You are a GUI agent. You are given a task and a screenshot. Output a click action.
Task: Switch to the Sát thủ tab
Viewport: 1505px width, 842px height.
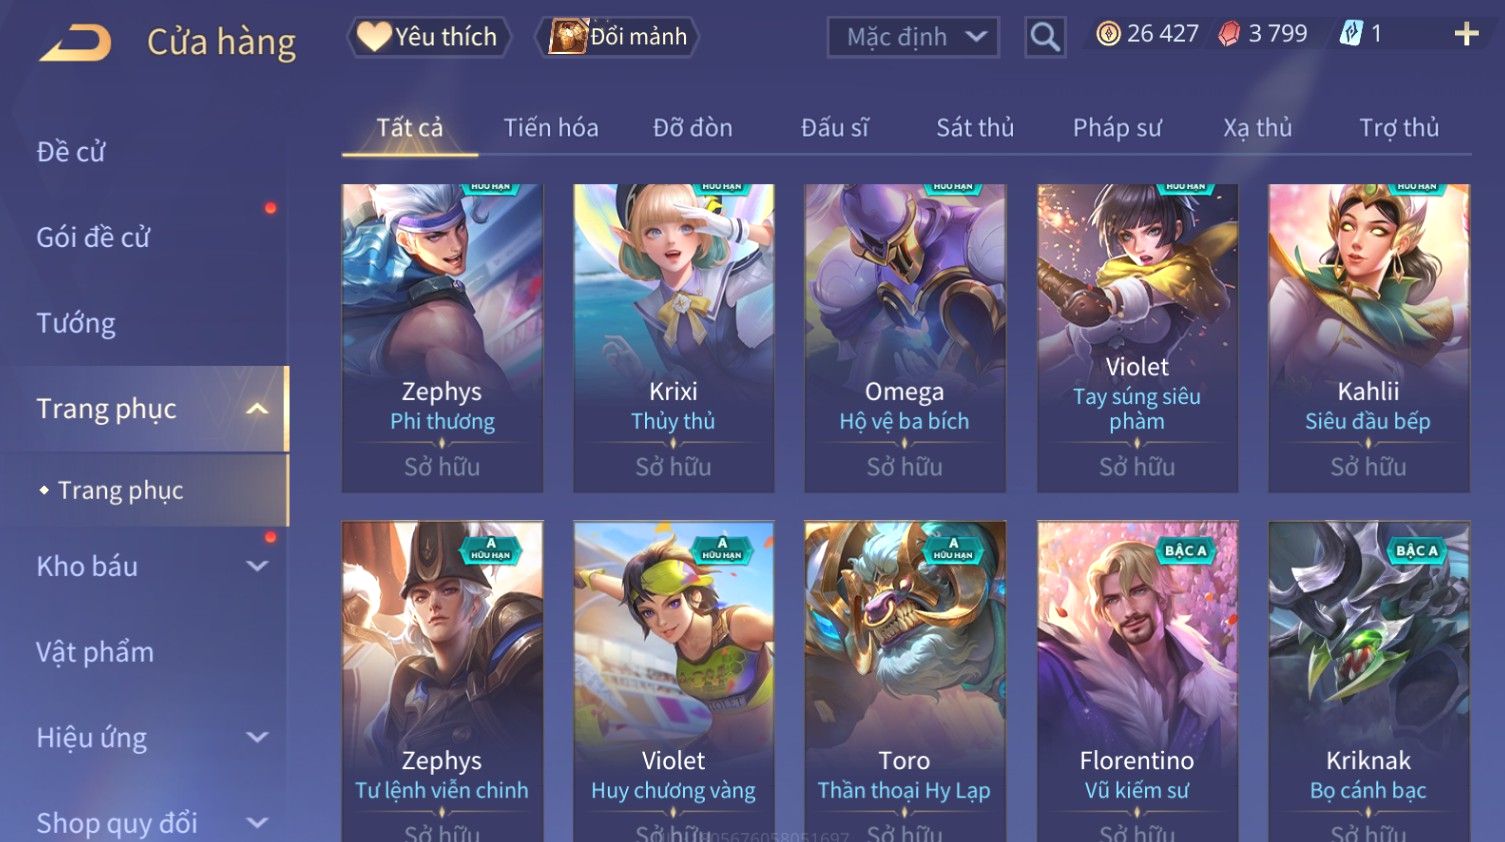click(x=975, y=128)
